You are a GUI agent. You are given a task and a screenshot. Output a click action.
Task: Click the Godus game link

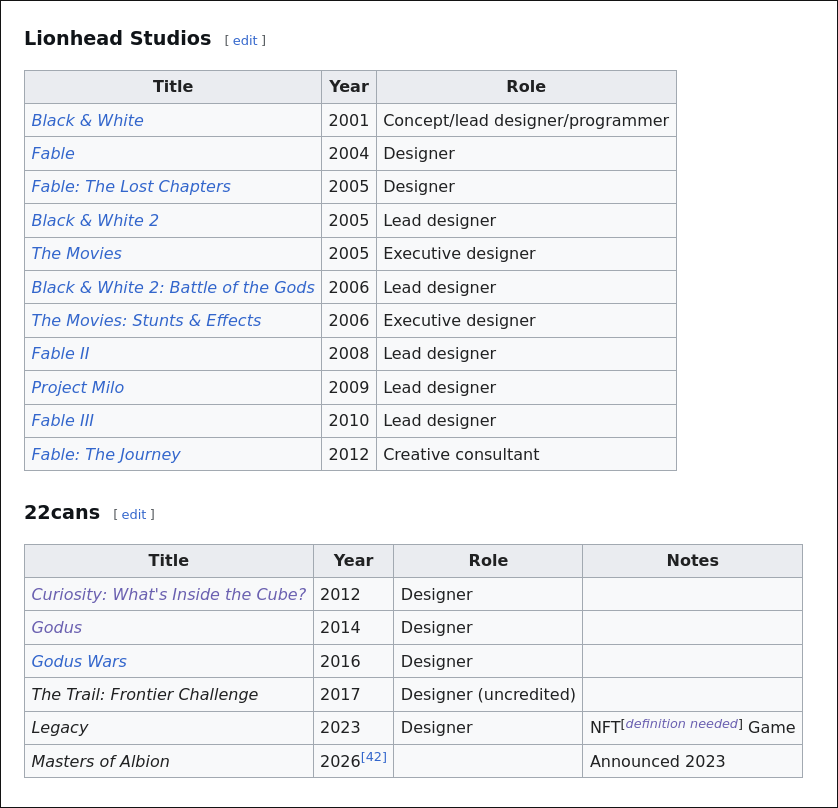click(x=56, y=627)
